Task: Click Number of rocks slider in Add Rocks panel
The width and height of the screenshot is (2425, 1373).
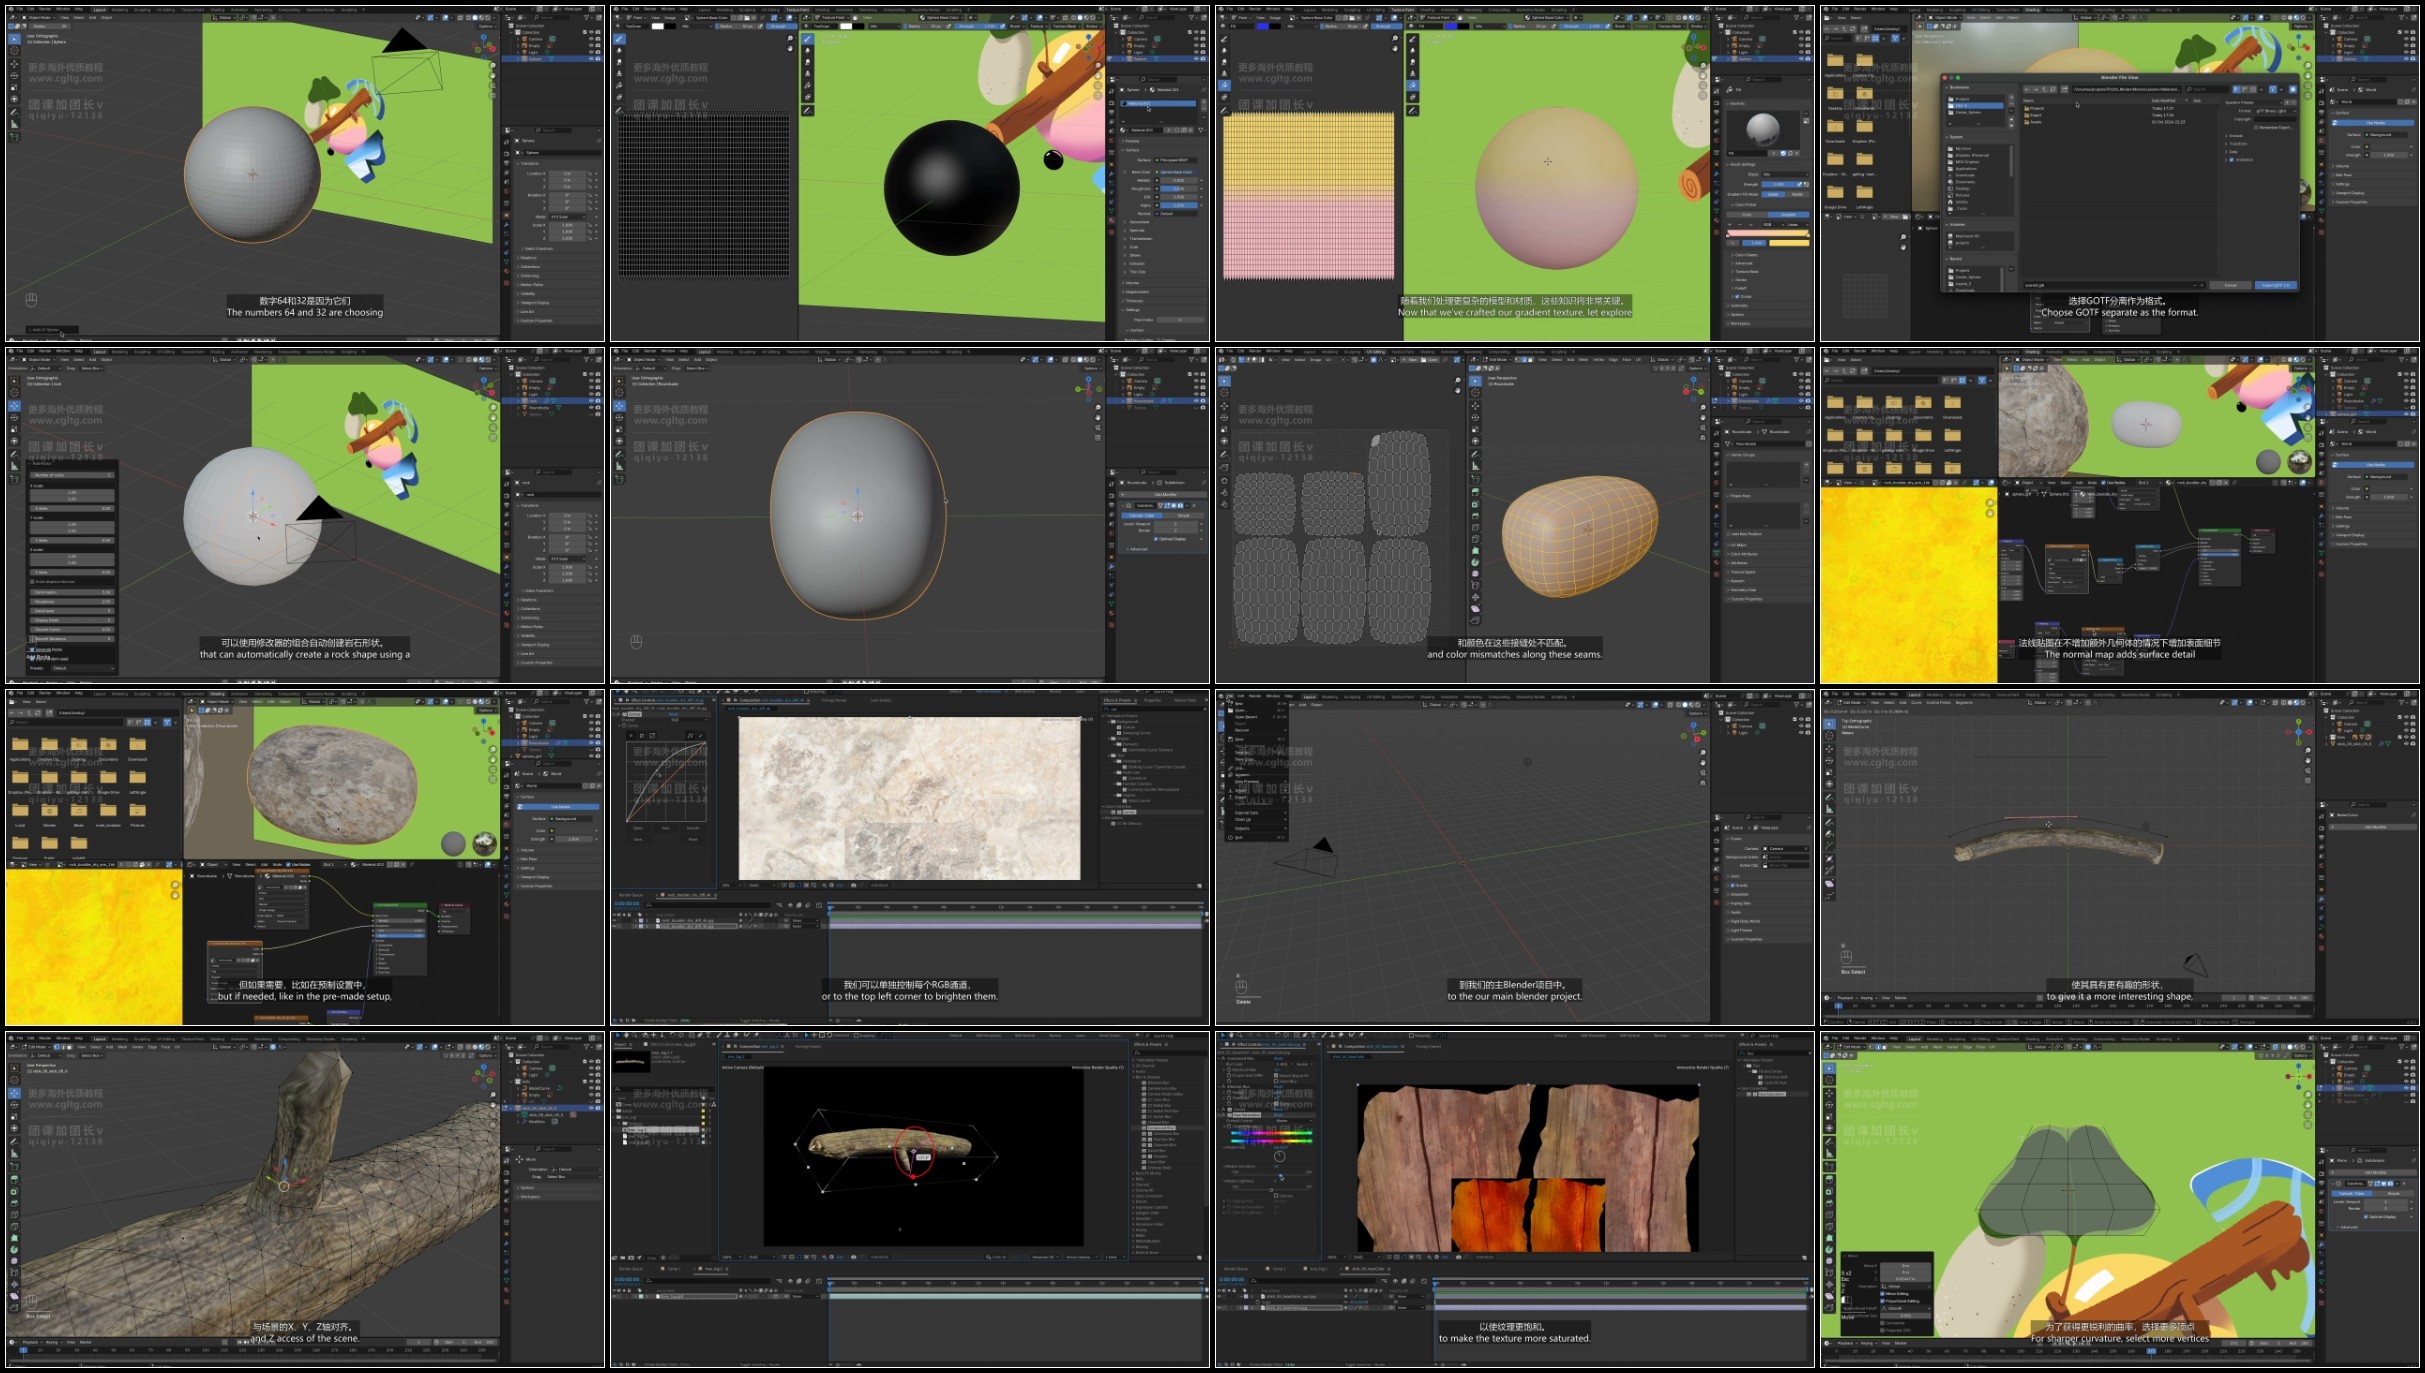Action: (72, 475)
